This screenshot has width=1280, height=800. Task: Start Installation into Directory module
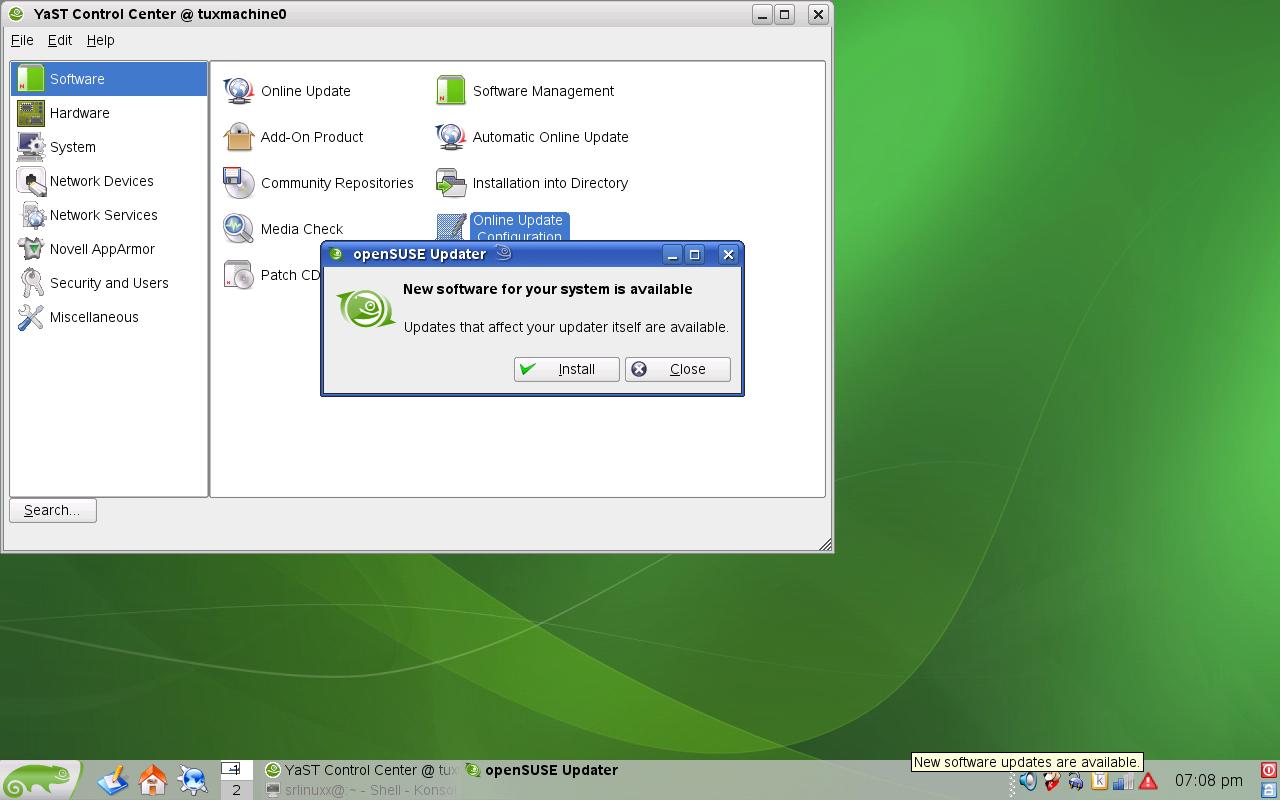[x=532, y=183]
